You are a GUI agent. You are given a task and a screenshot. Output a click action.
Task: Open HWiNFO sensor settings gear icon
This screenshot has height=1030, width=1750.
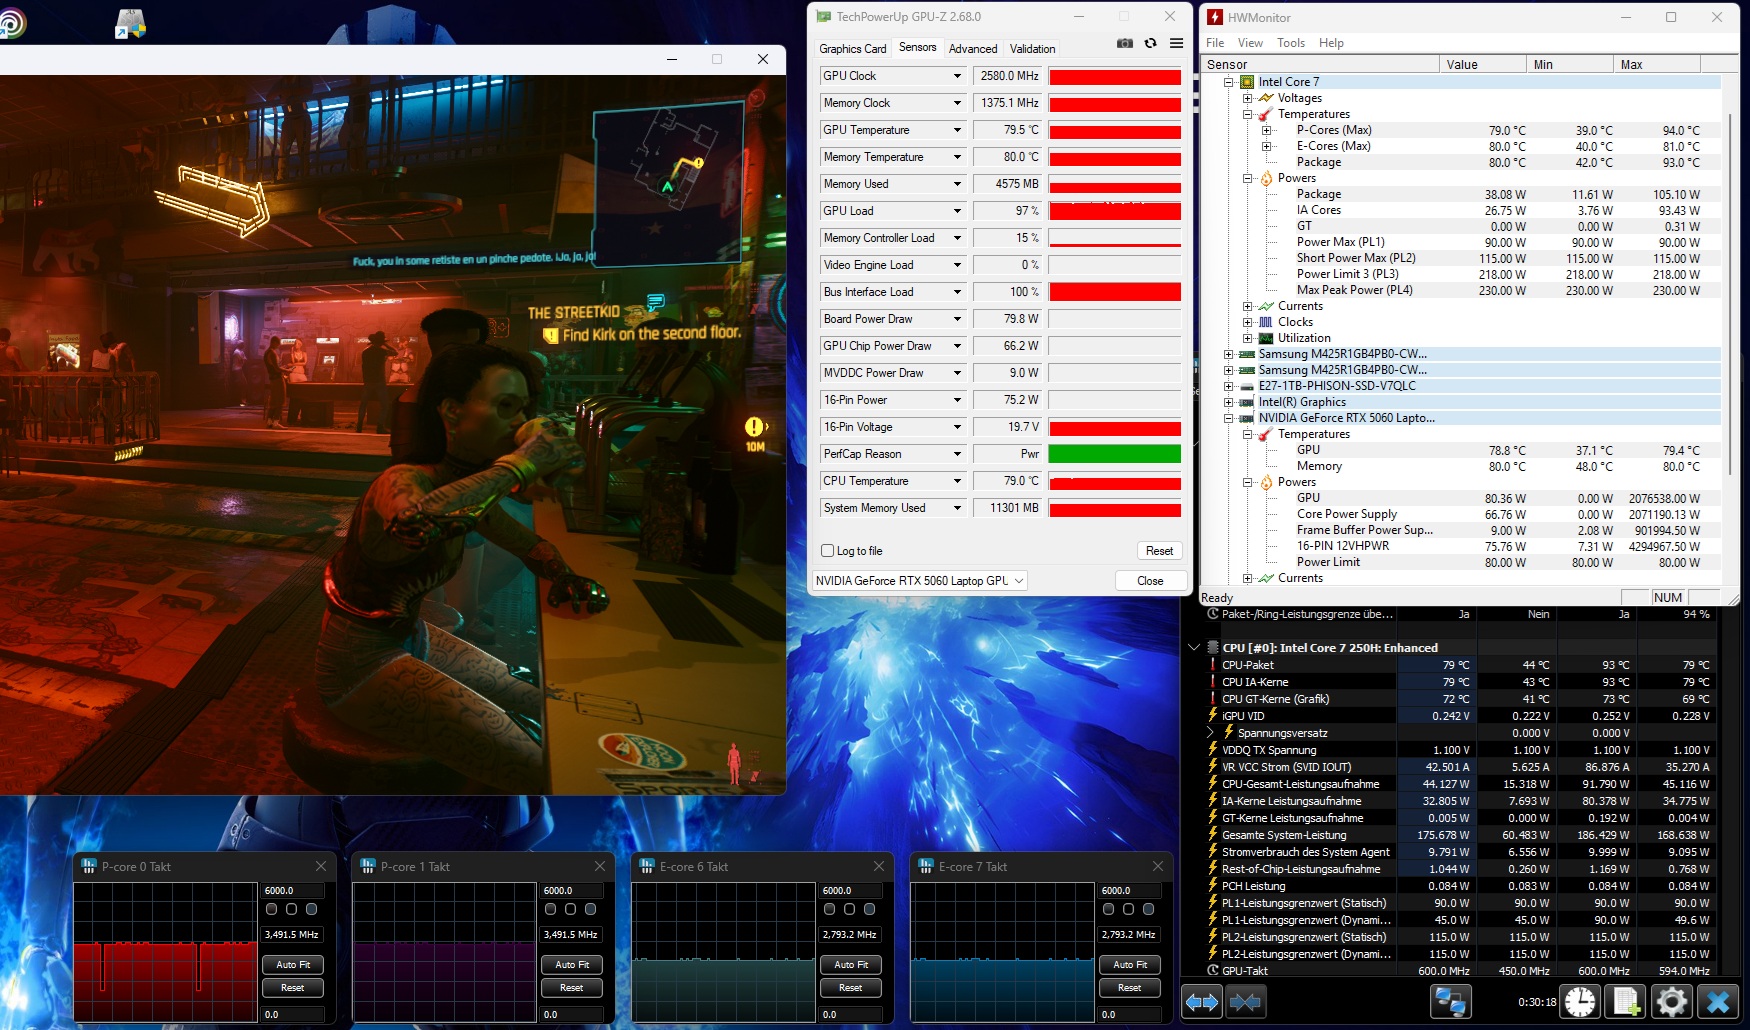(1671, 1002)
